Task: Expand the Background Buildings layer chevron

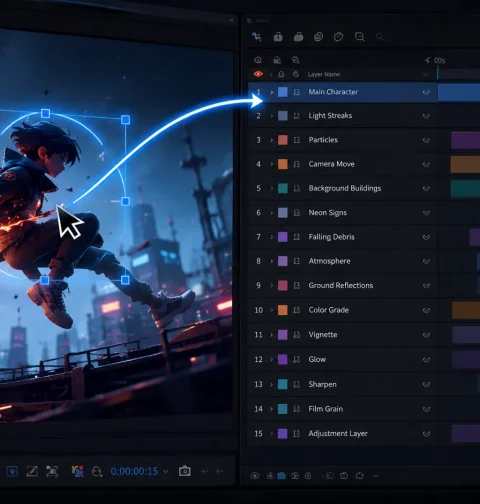Action: tap(271, 188)
